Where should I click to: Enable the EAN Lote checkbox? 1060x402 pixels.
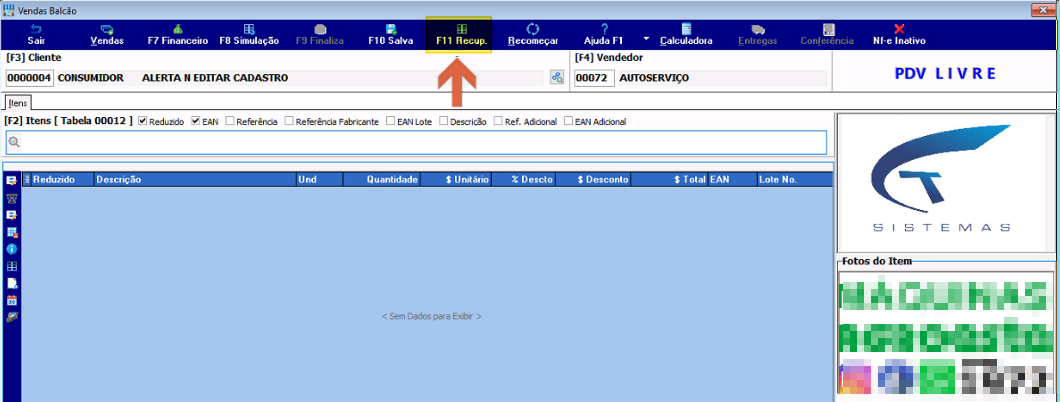[390, 122]
